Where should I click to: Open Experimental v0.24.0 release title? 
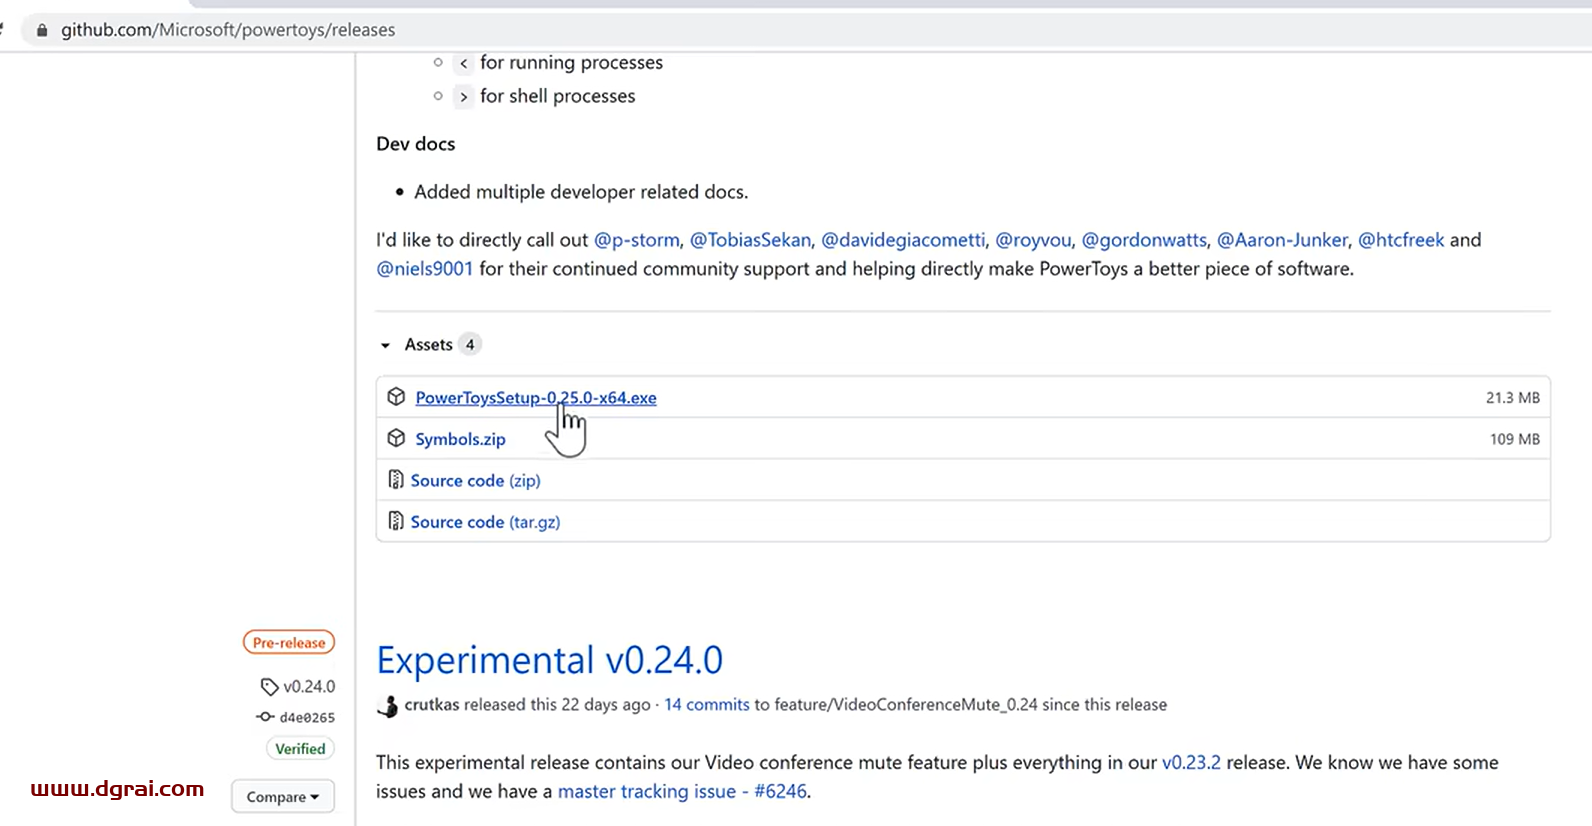point(549,660)
